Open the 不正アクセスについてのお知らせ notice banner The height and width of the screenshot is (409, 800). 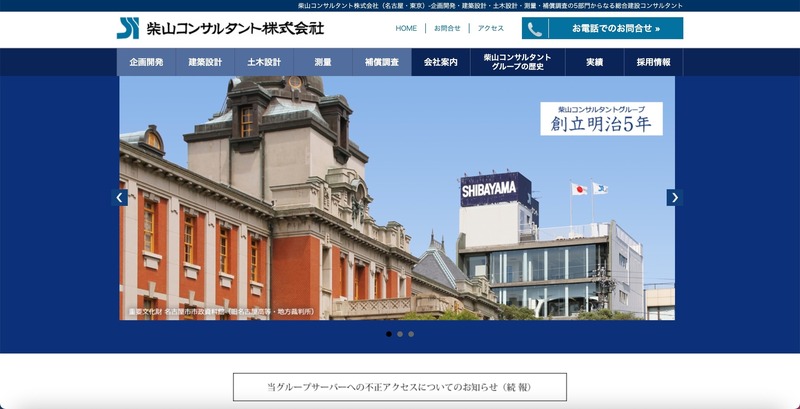point(400,387)
